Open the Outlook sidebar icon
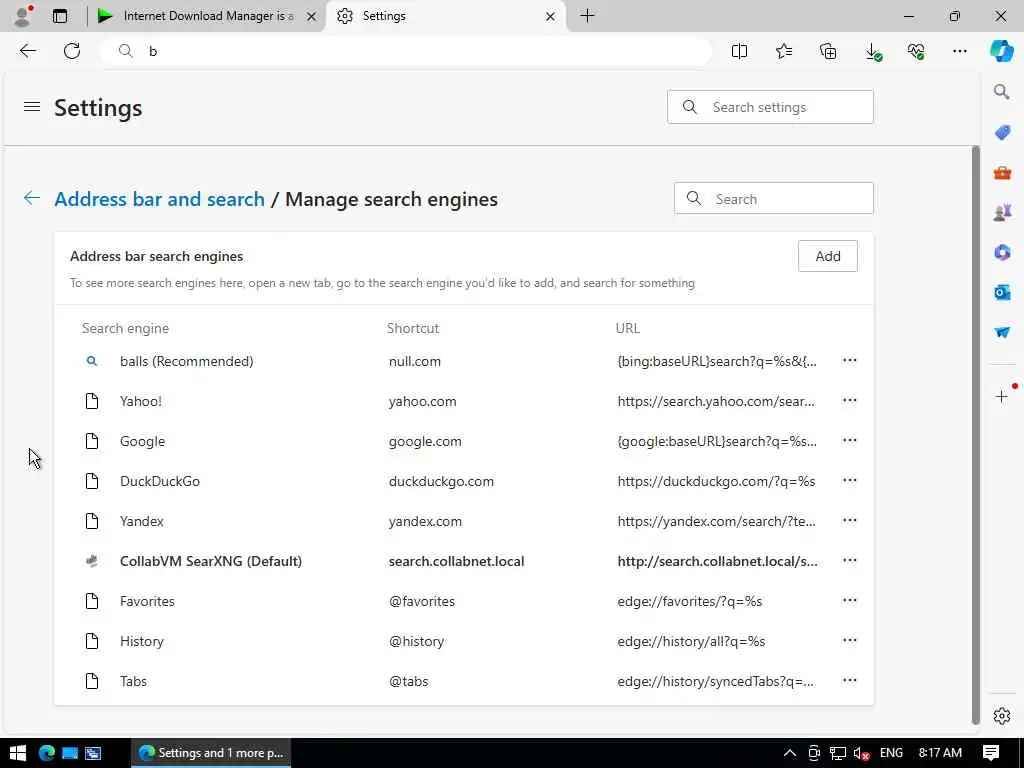 (1002, 292)
